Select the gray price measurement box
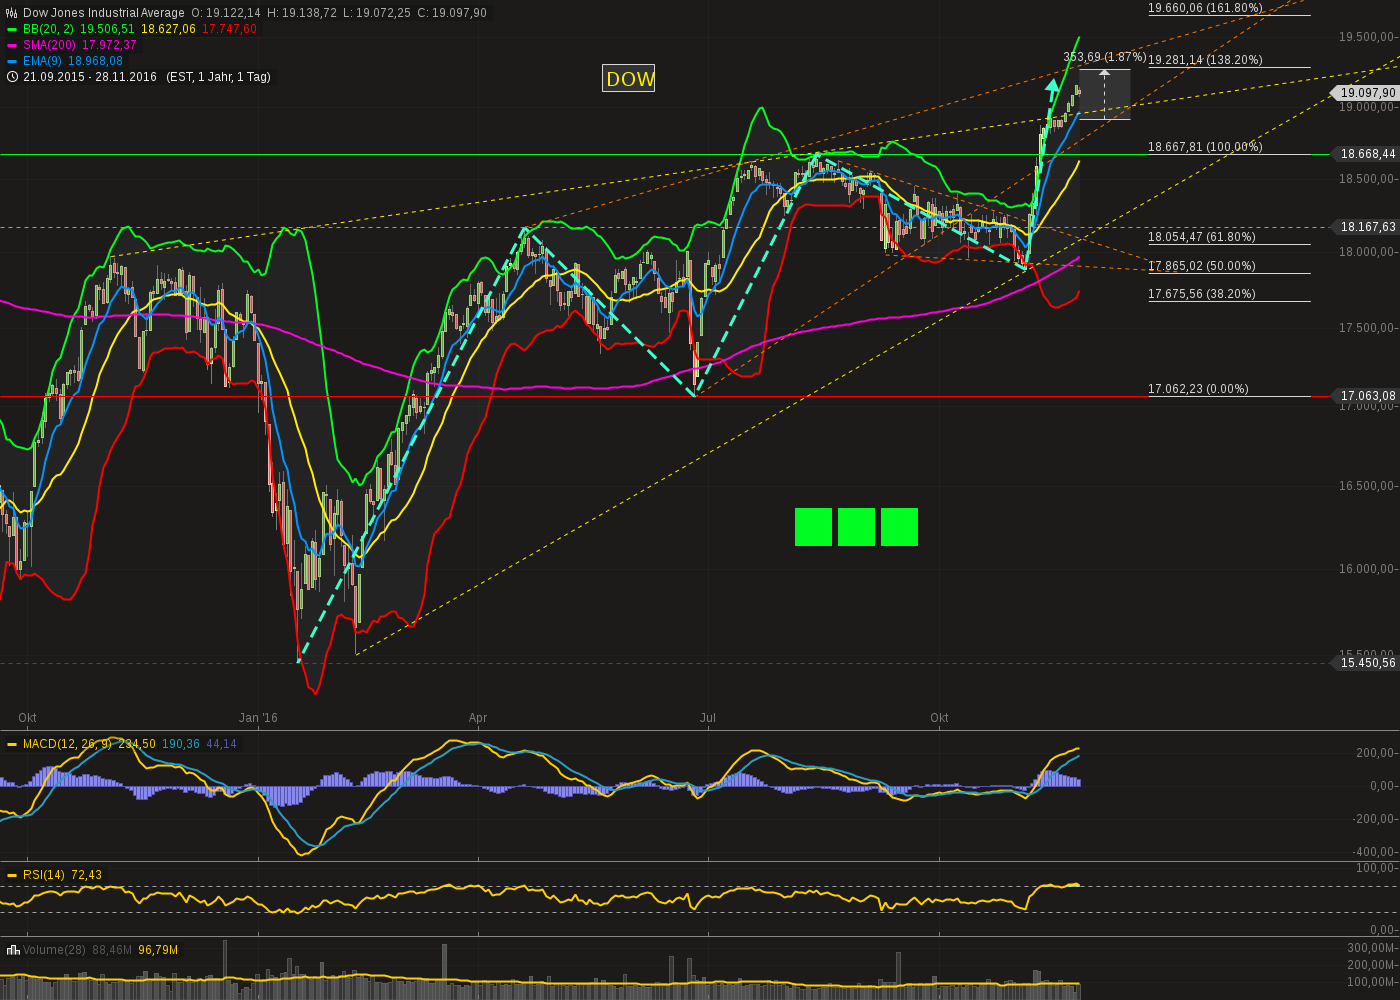The image size is (1400, 1000). pos(1104,94)
